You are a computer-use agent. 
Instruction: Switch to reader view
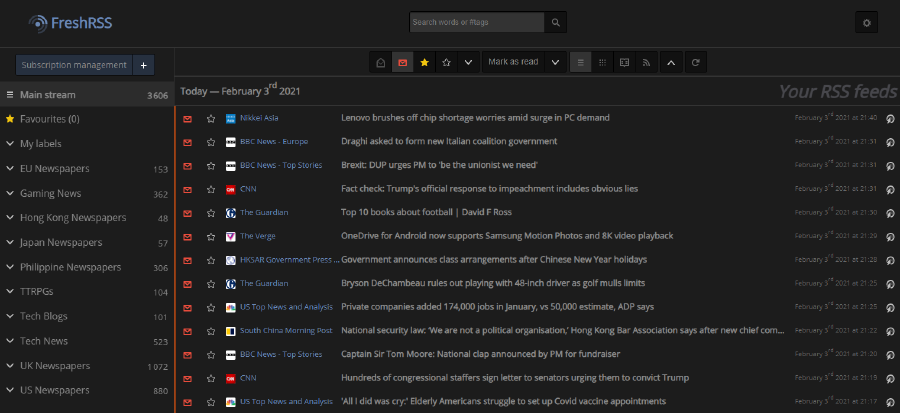point(624,63)
